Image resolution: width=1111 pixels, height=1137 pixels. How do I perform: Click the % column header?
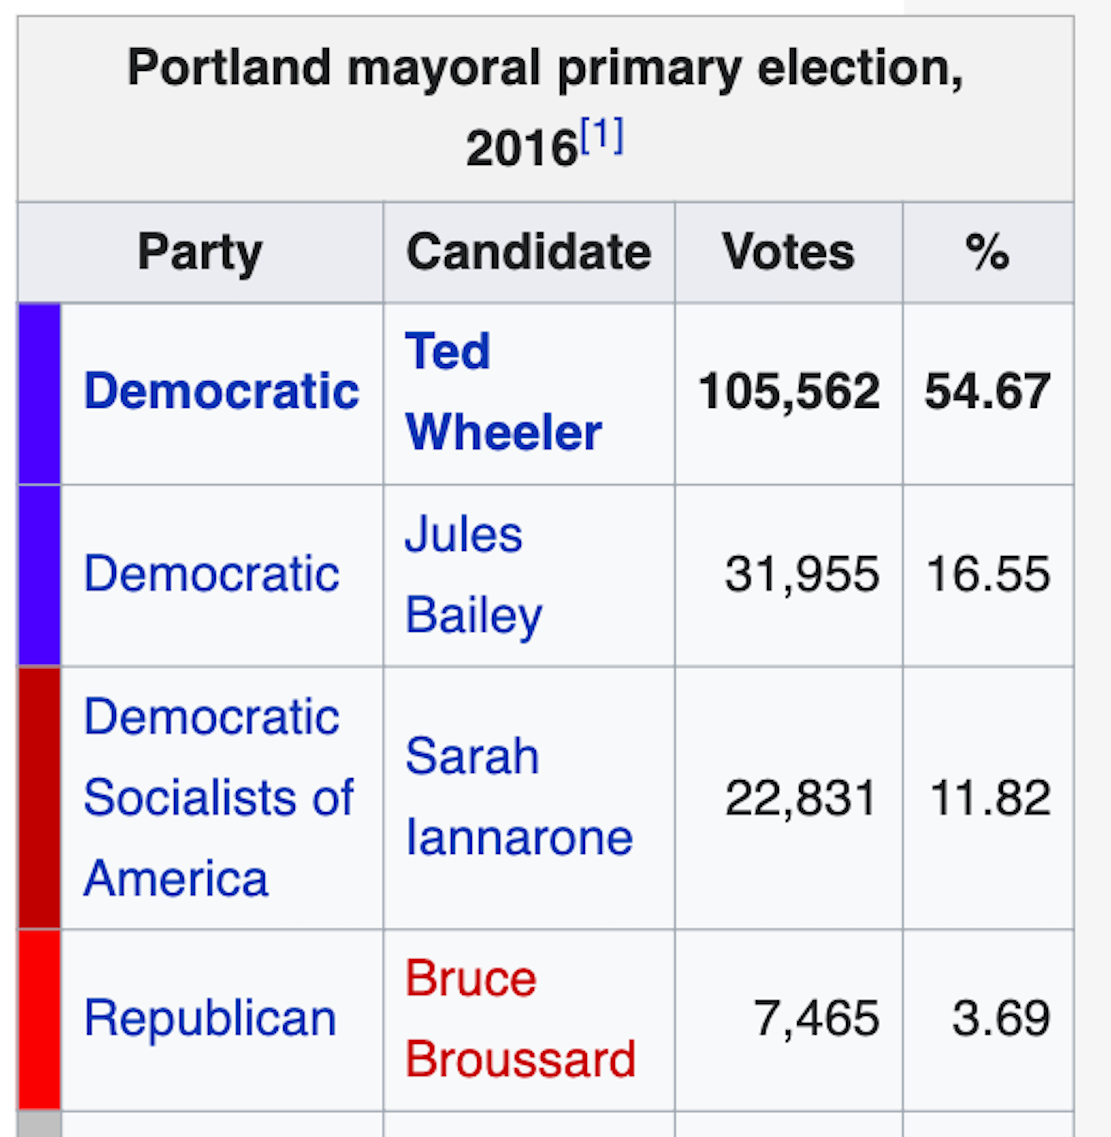987,252
